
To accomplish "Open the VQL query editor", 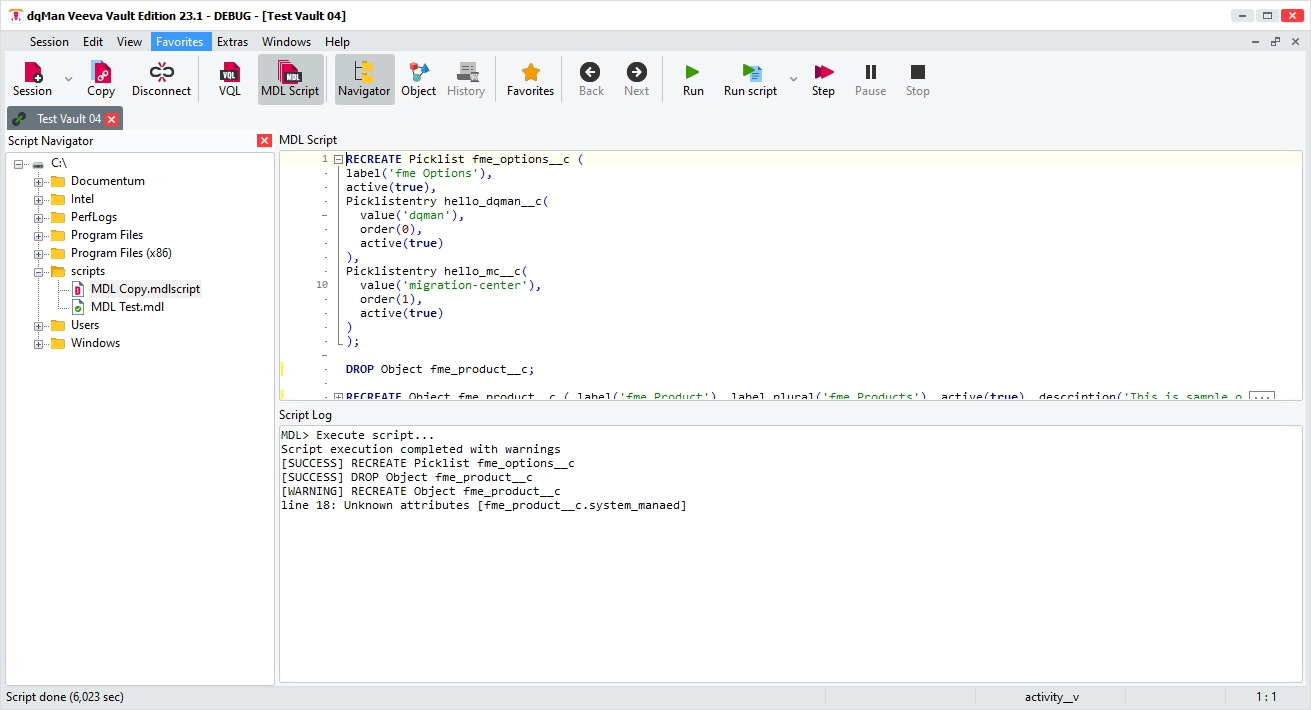I will [x=229, y=79].
